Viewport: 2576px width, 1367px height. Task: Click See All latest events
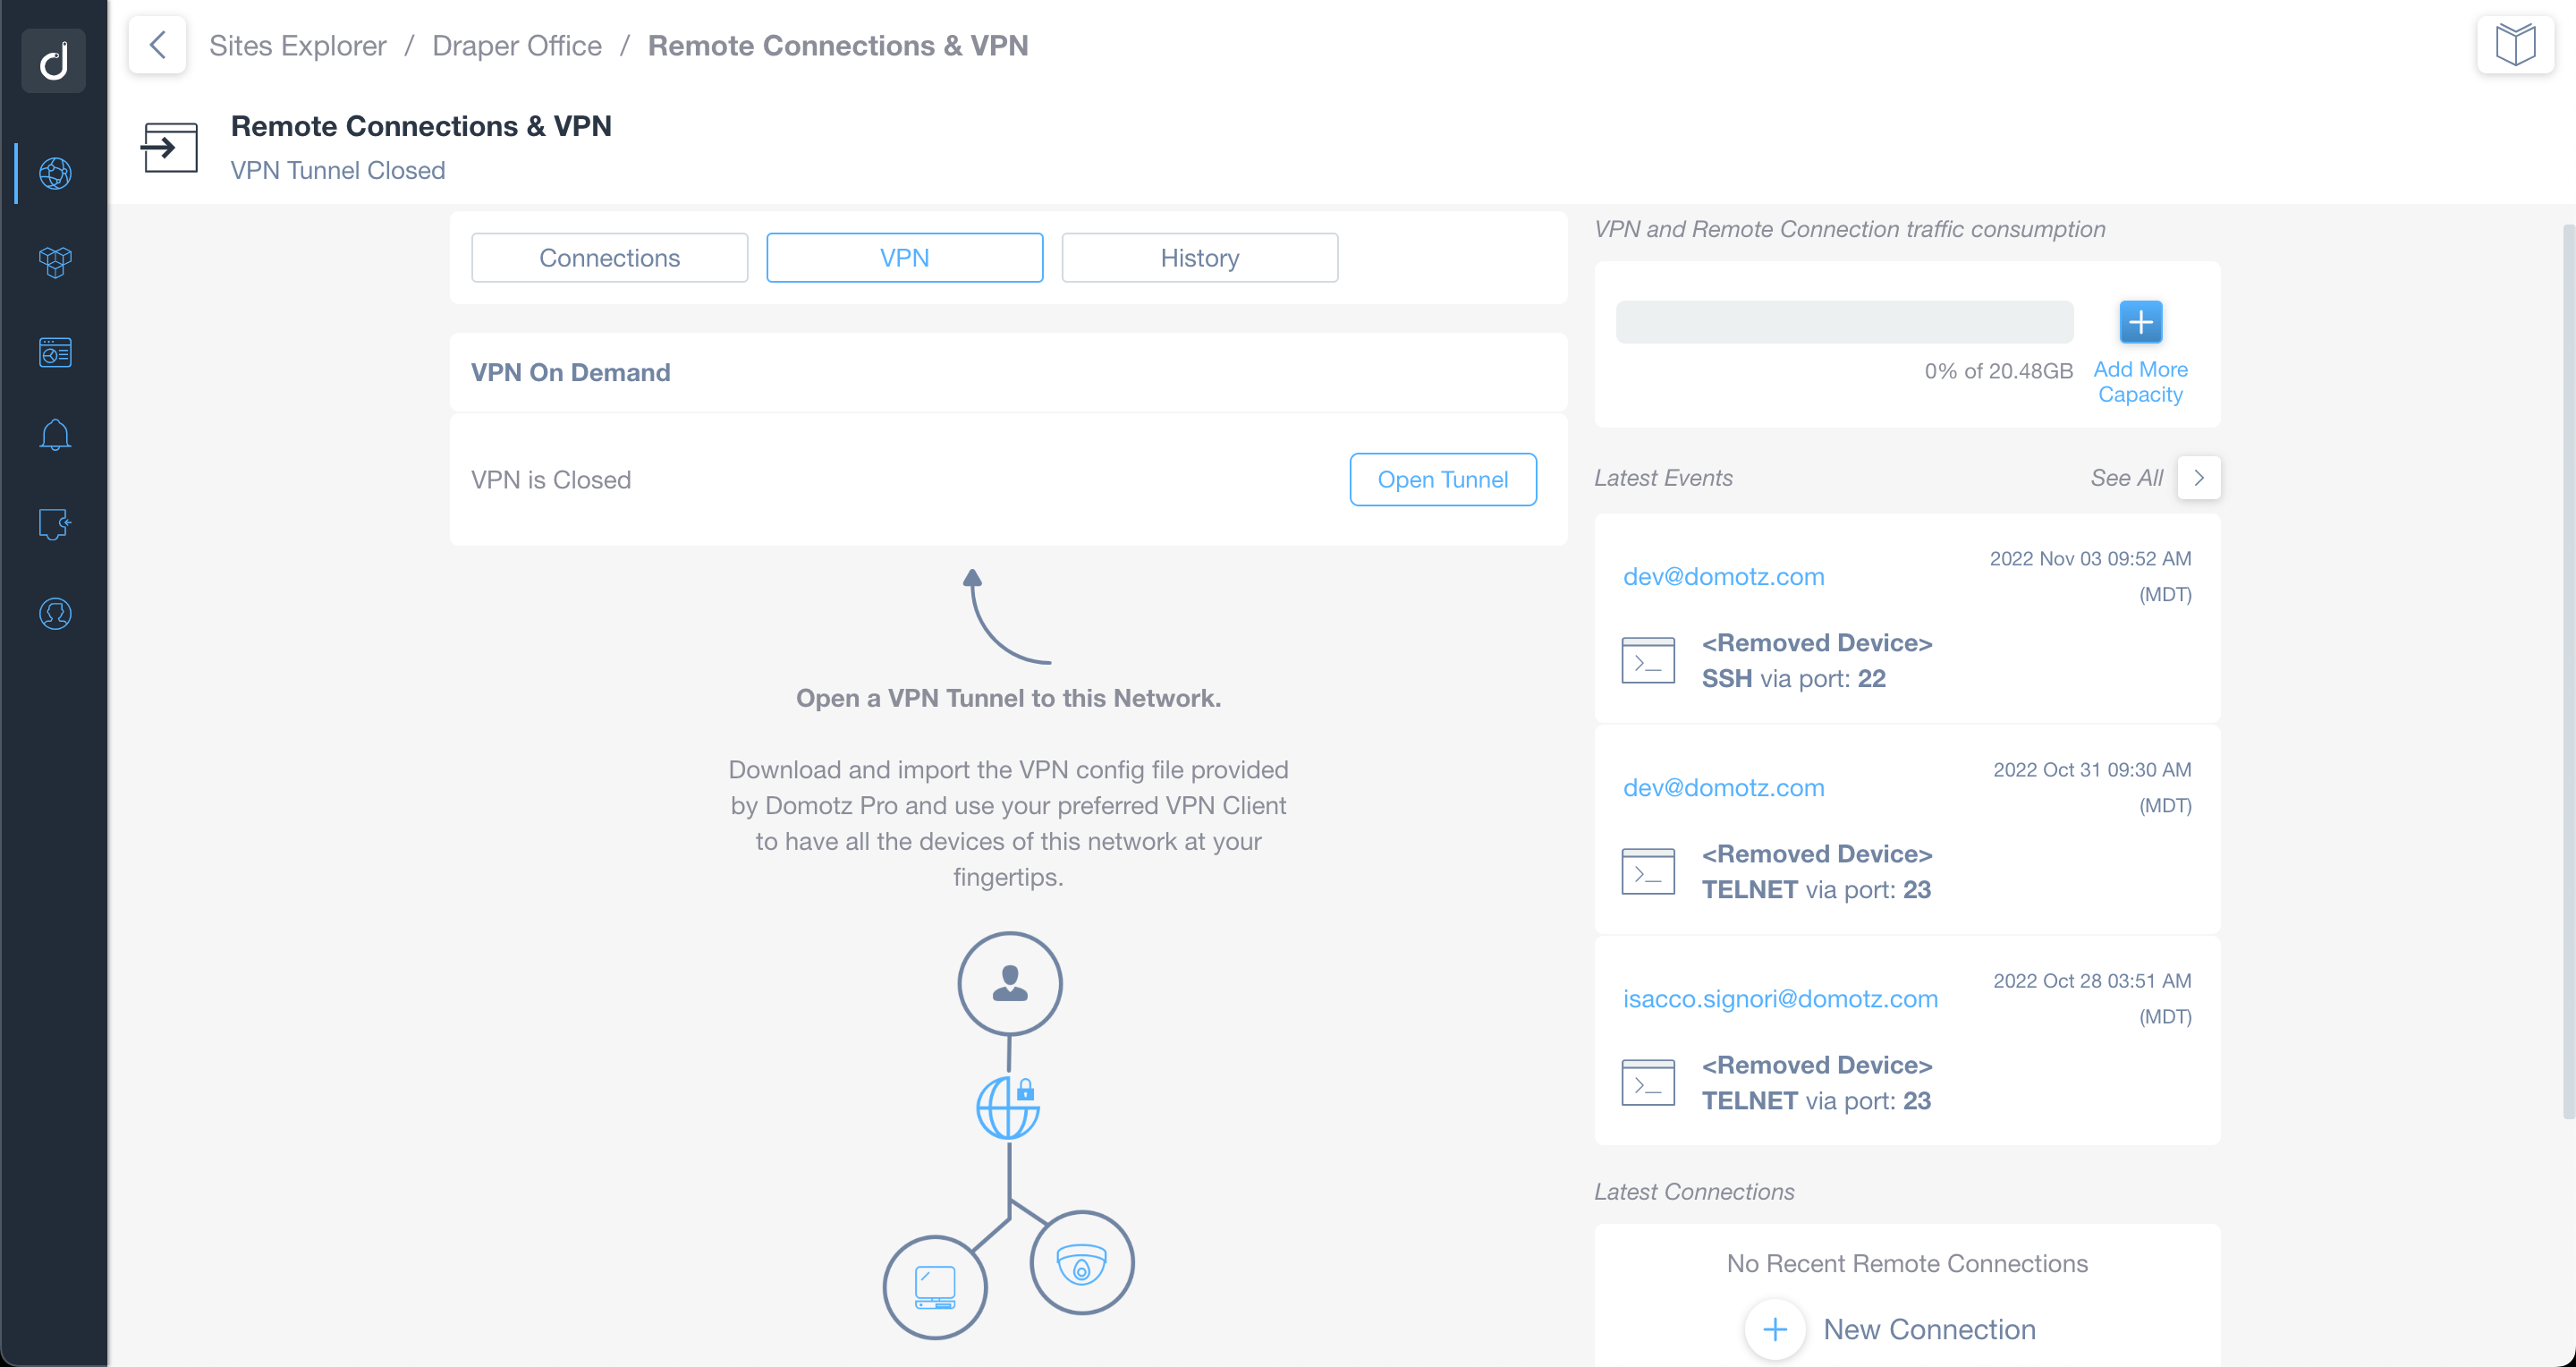(x=2126, y=478)
